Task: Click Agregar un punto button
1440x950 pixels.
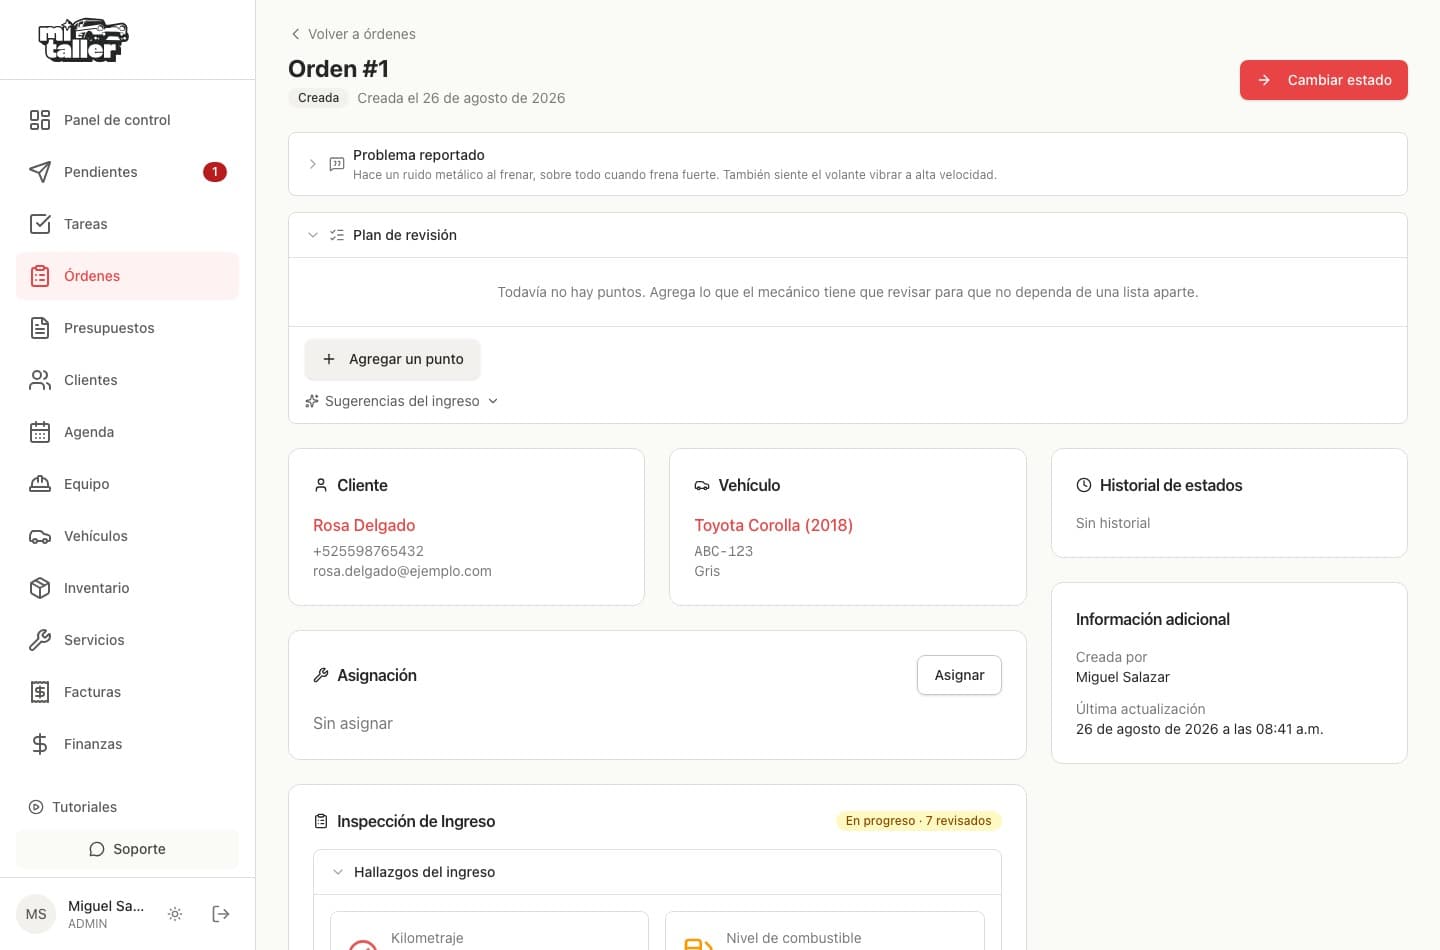Action: pyautogui.click(x=392, y=359)
